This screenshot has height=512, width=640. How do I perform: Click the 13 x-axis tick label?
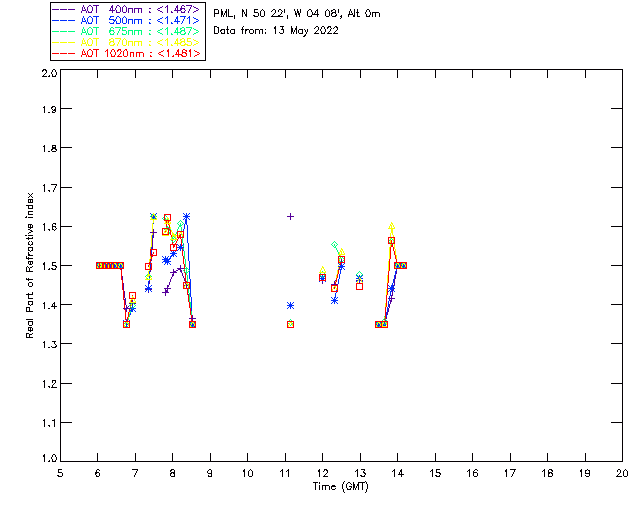pyautogui.click(x=360, y=473)
